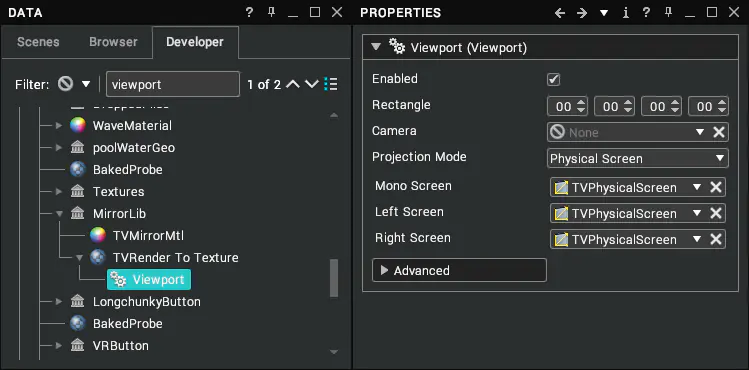Expand the poolWaterGeo library
Image resolution: width=749 pixels, height=370 pixels.
click(x=59, y=148)
